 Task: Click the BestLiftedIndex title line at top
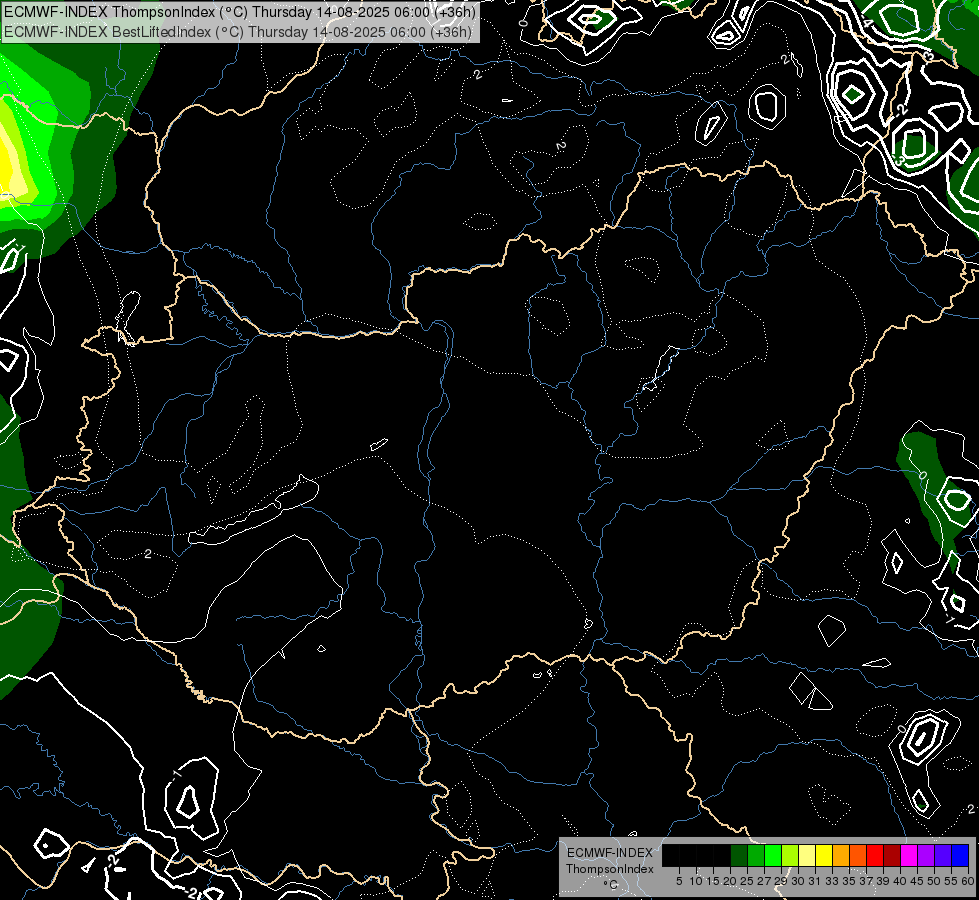[238, 31]
